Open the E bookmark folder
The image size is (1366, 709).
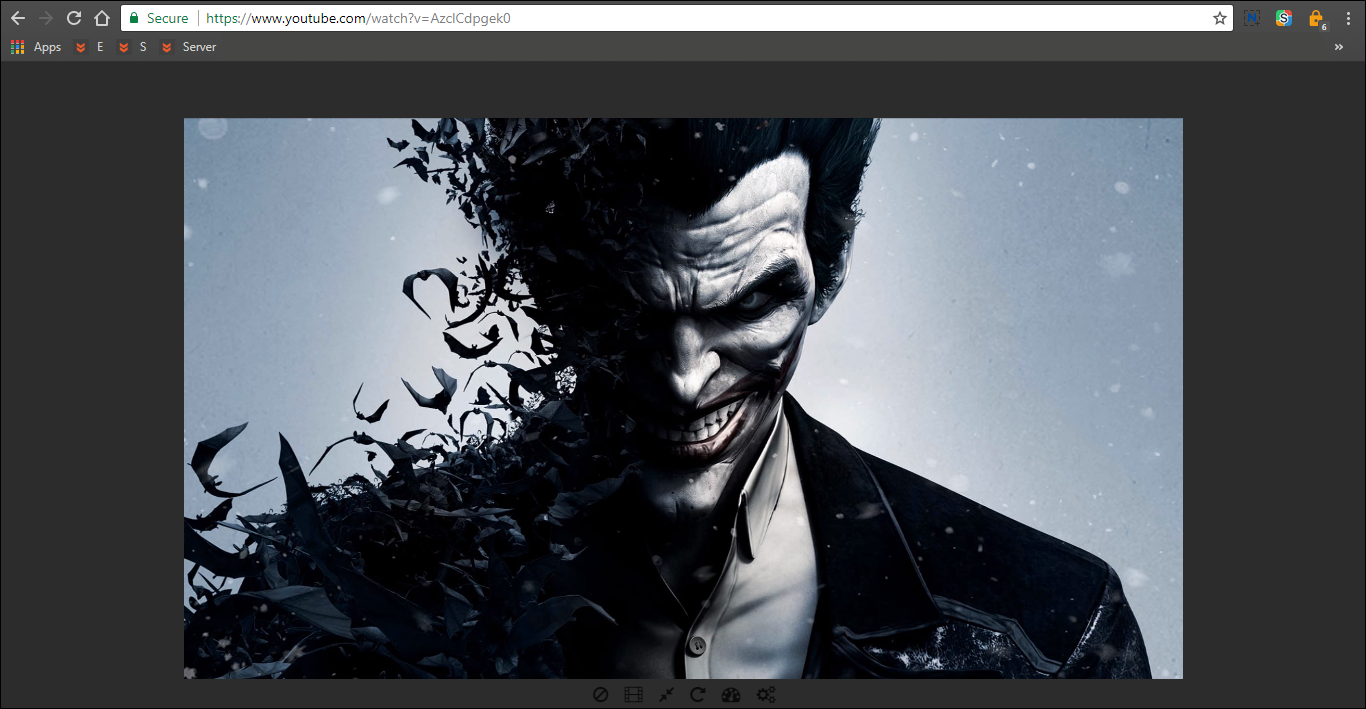point(90,47)
